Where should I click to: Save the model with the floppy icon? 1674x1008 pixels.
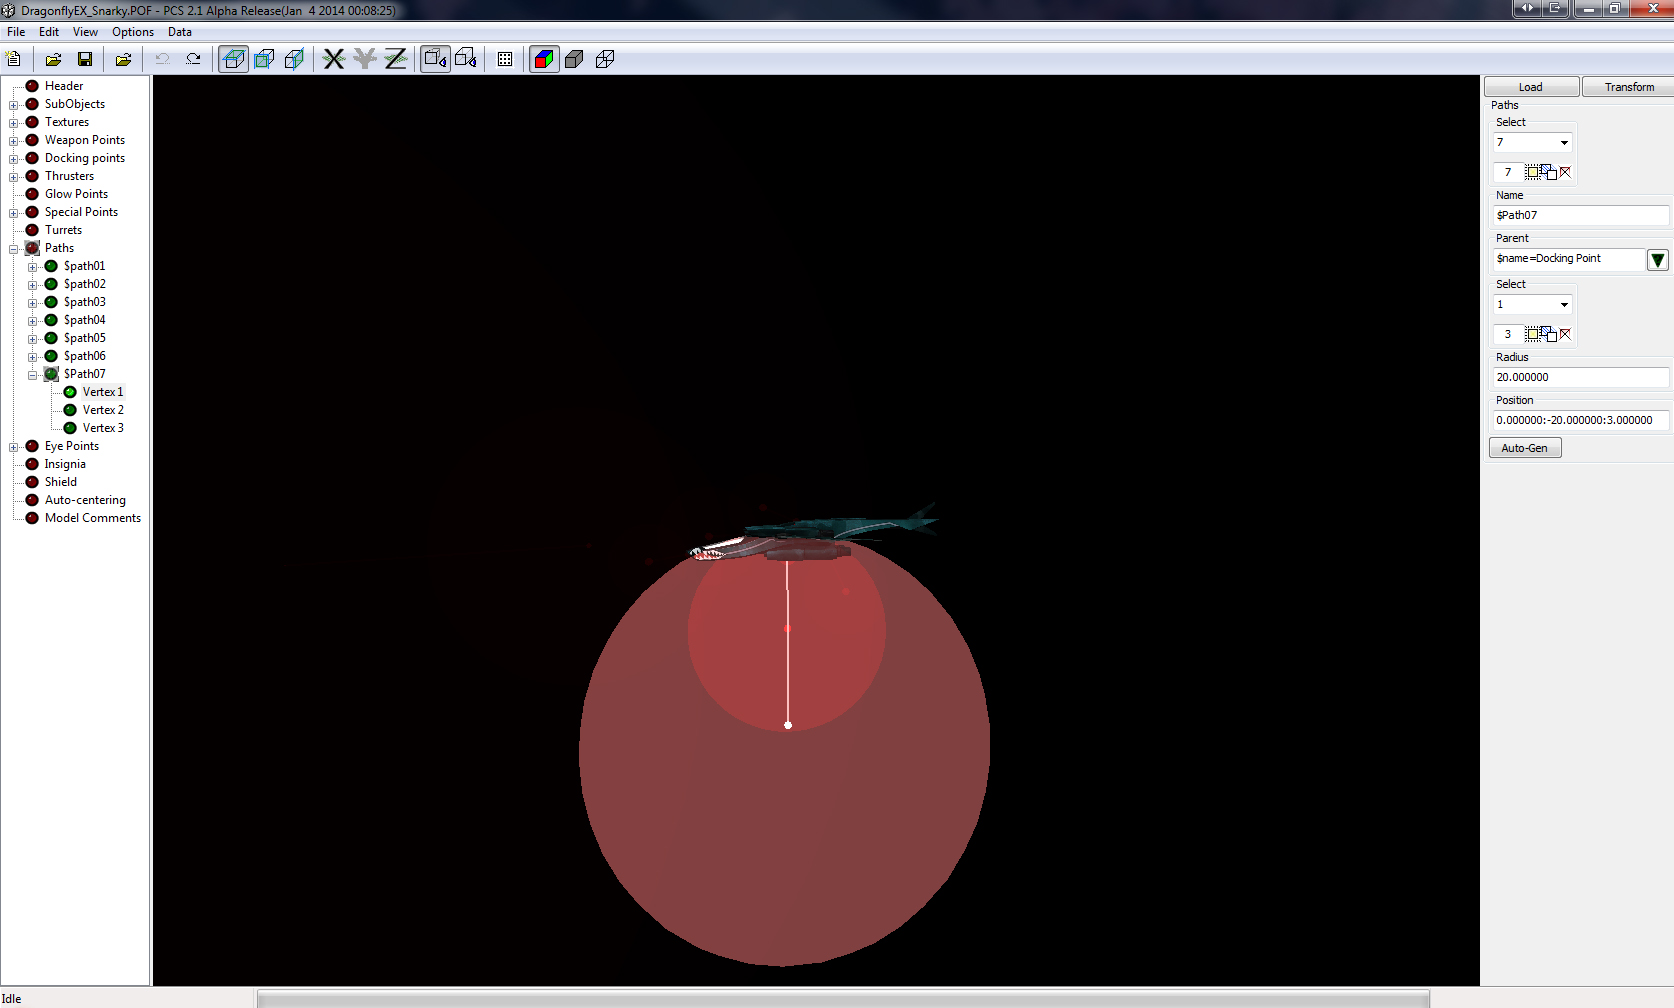[x=85, y=59]
